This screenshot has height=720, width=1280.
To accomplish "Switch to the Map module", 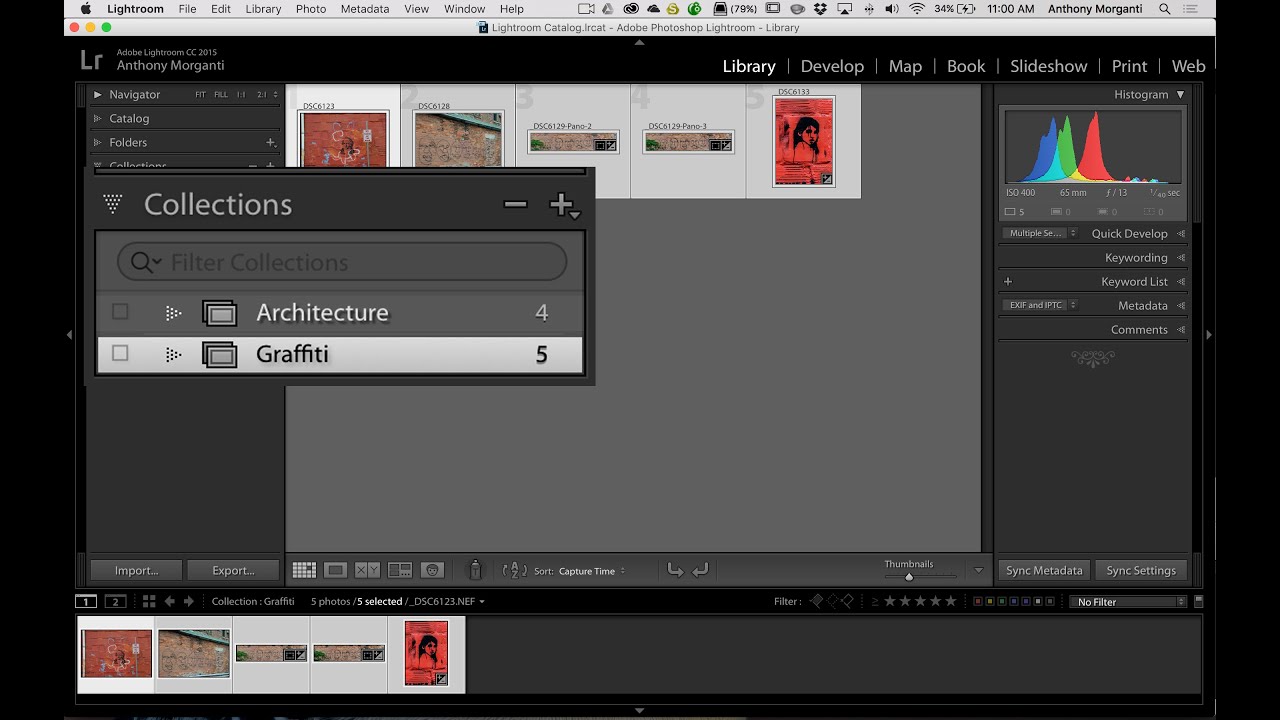I will [905, 66].
